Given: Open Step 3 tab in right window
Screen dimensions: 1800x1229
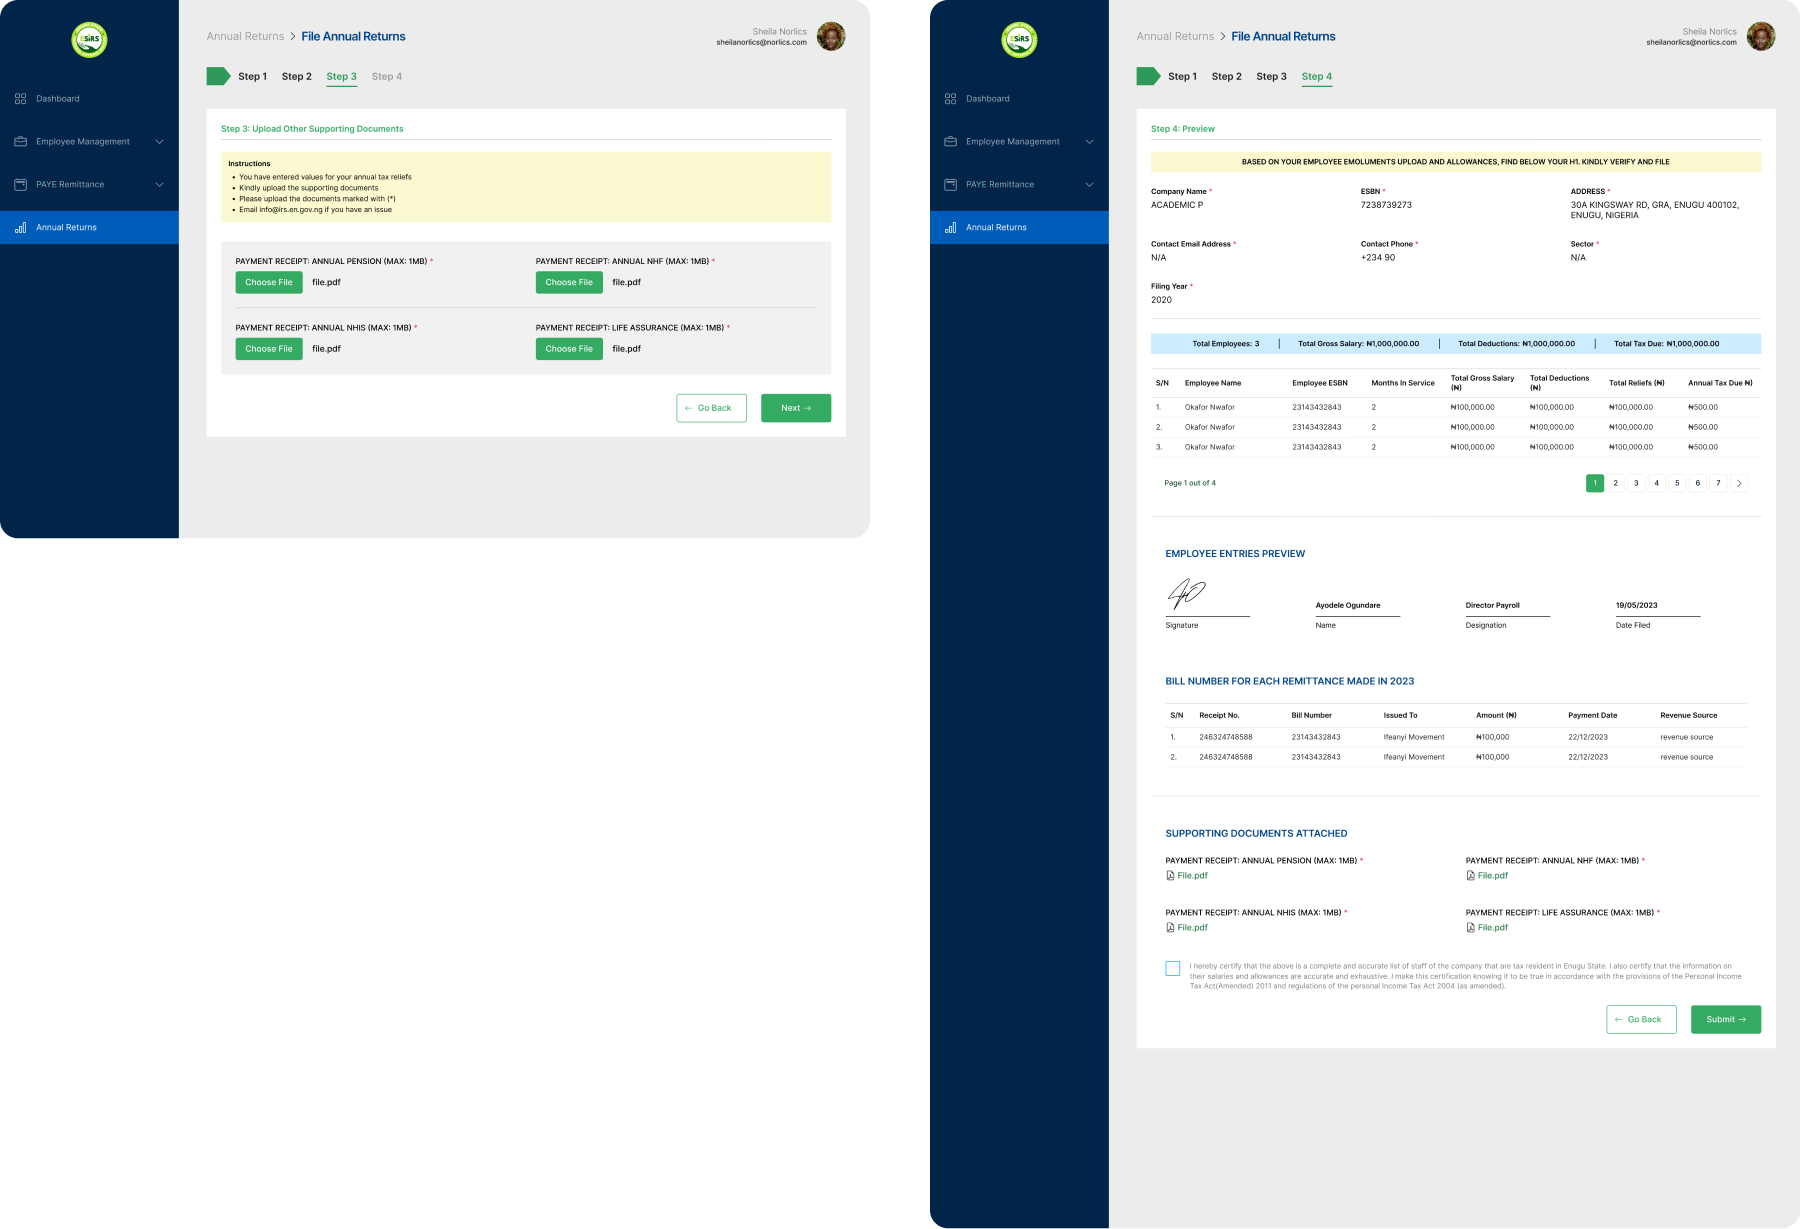Looking at the screenshot, I should [1271, 76].
